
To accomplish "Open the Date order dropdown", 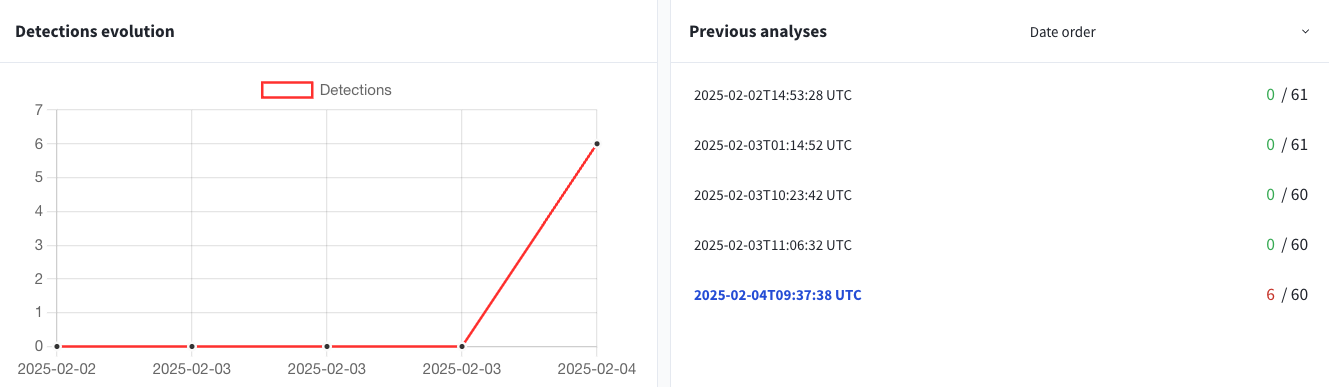I will pos(1169,32).
